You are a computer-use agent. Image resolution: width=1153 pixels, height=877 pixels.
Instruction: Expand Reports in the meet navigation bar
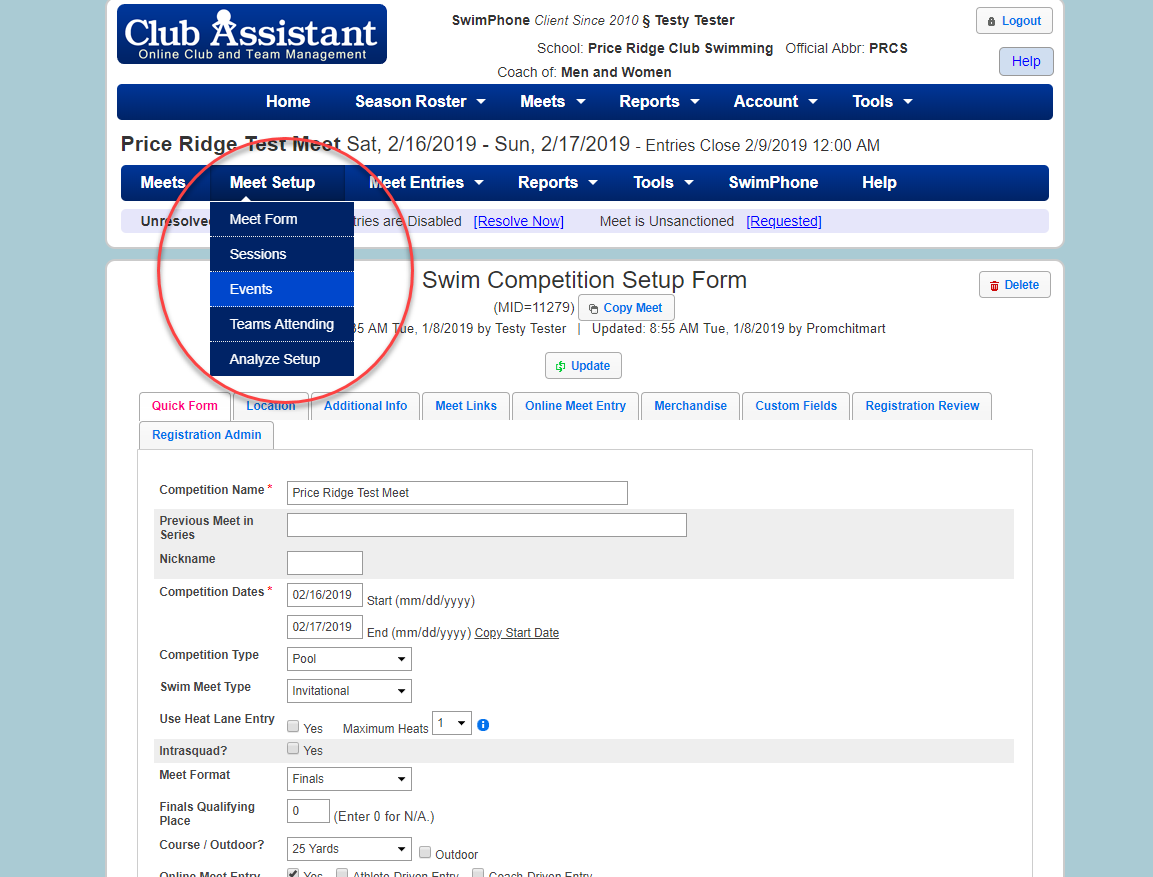pos(557,182)
